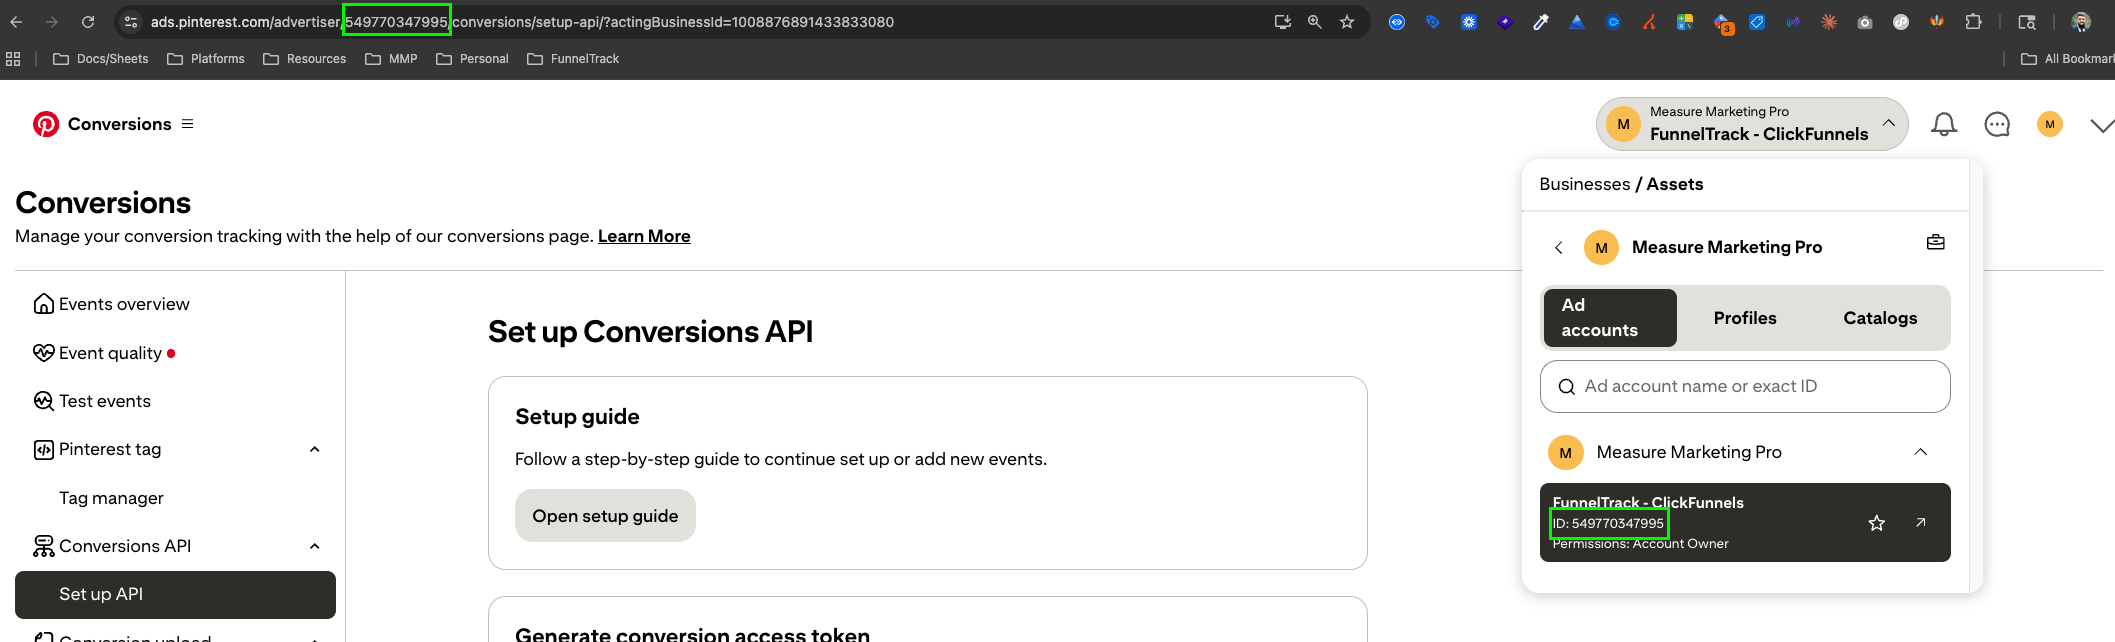
Task: Click the site info icon in address bar
Action: tap(131, 21)
